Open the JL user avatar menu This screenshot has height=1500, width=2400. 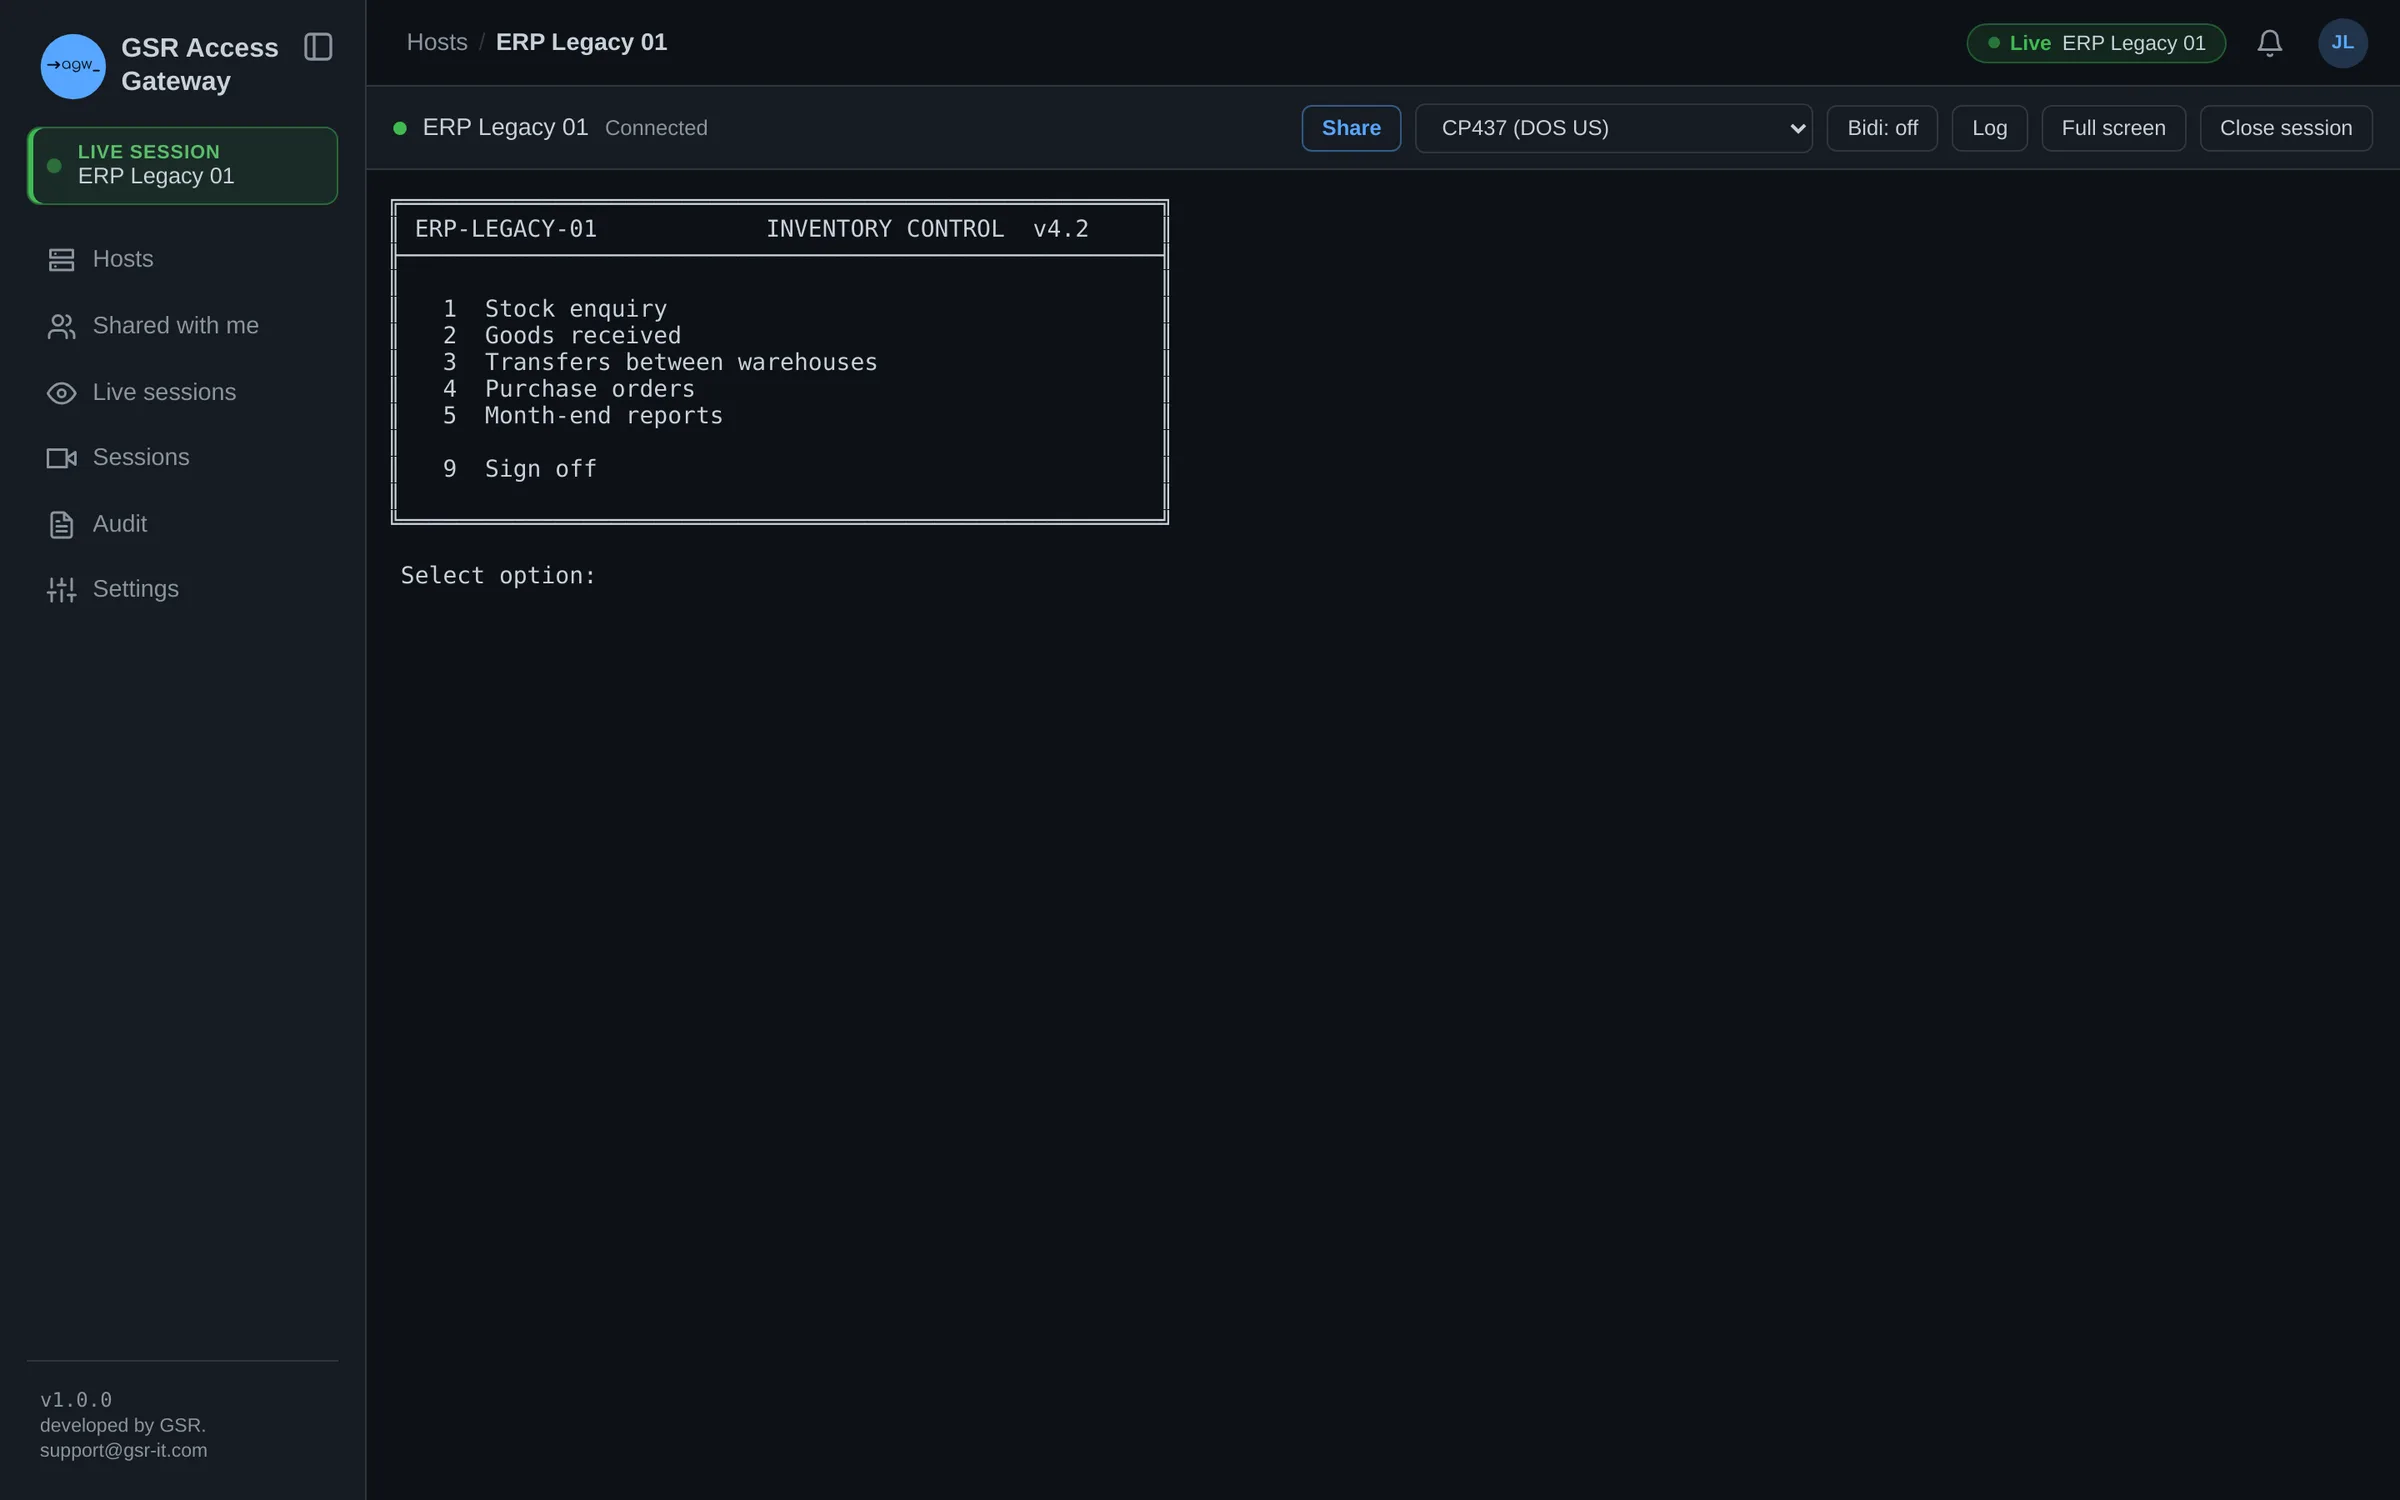(2342, 43)
